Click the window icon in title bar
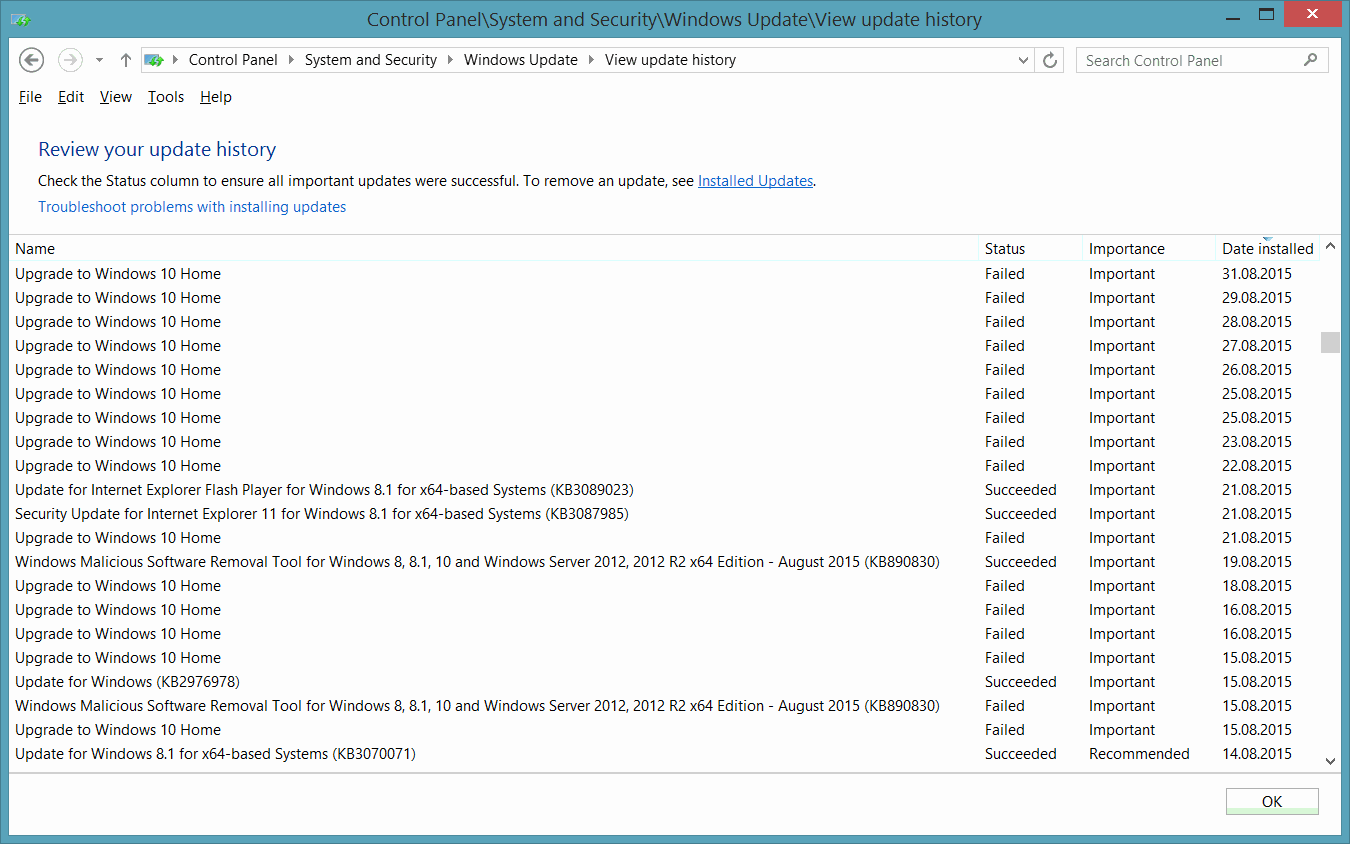The width and height of the screenshot is (1350, 844). (x=20, y=19)
